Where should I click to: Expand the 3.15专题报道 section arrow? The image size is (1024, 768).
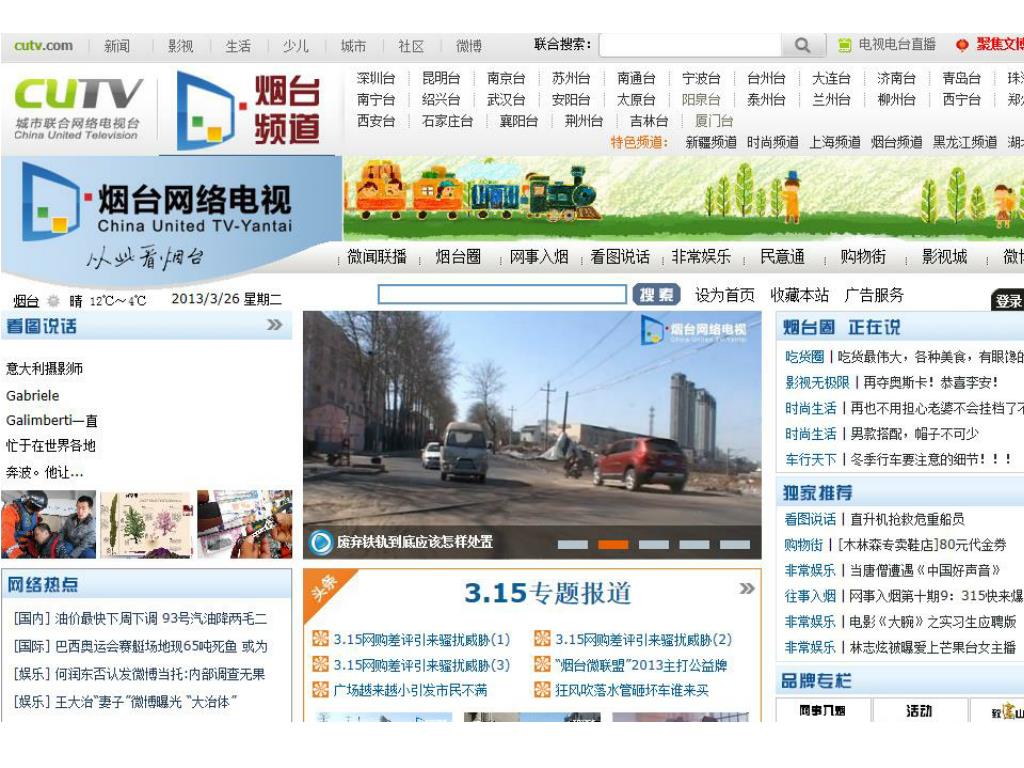click(746, 588)
